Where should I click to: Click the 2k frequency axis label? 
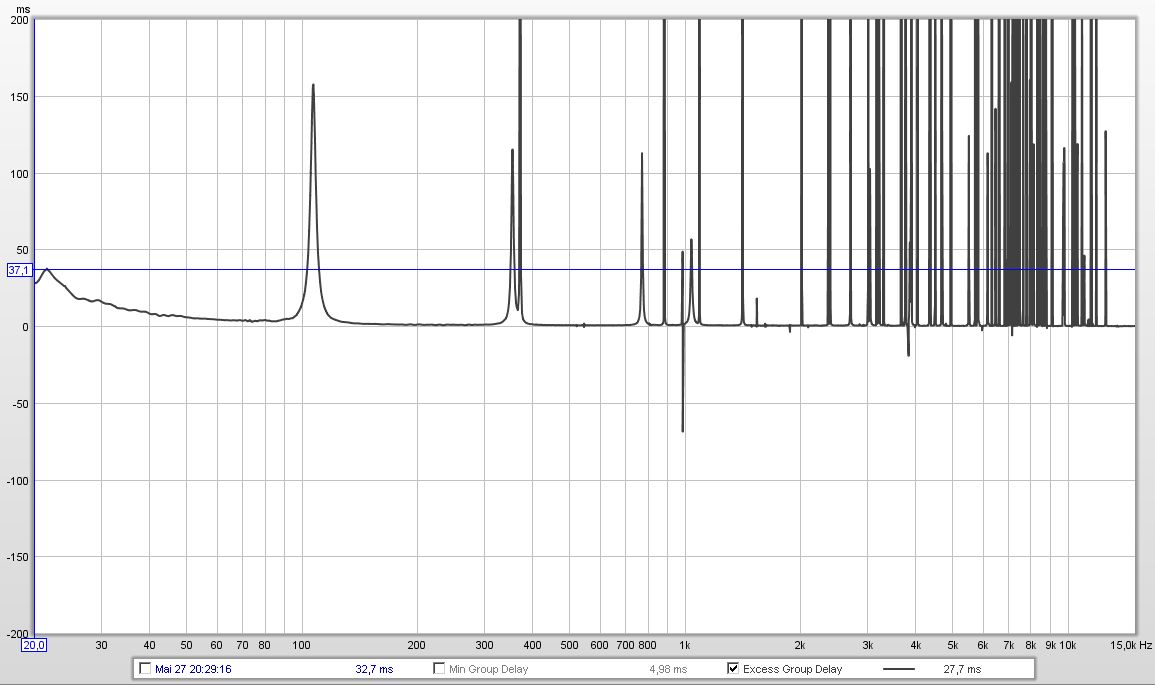799,645
